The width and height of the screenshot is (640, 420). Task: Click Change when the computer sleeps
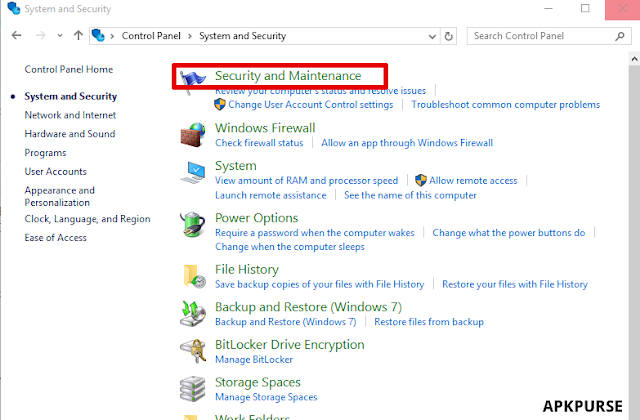290,247
